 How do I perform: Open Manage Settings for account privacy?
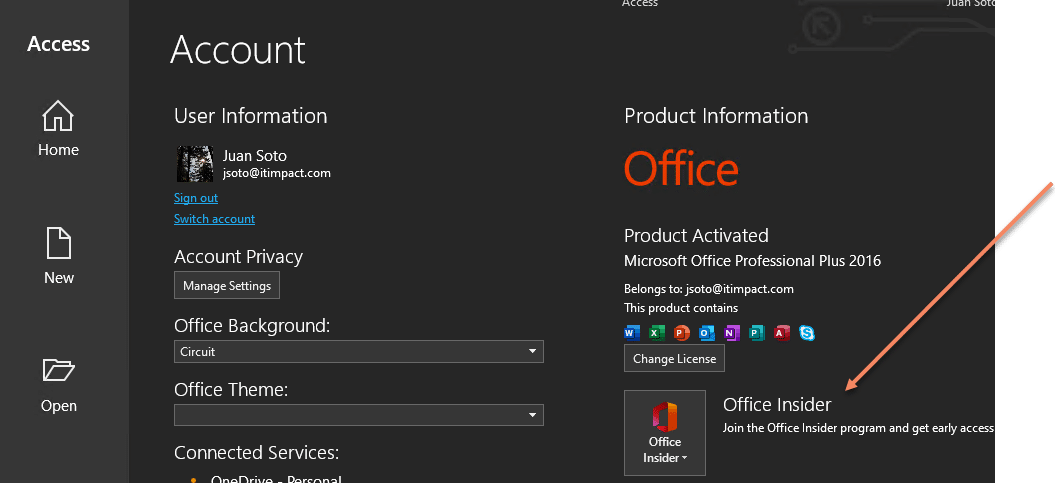(x=227, y=285)
